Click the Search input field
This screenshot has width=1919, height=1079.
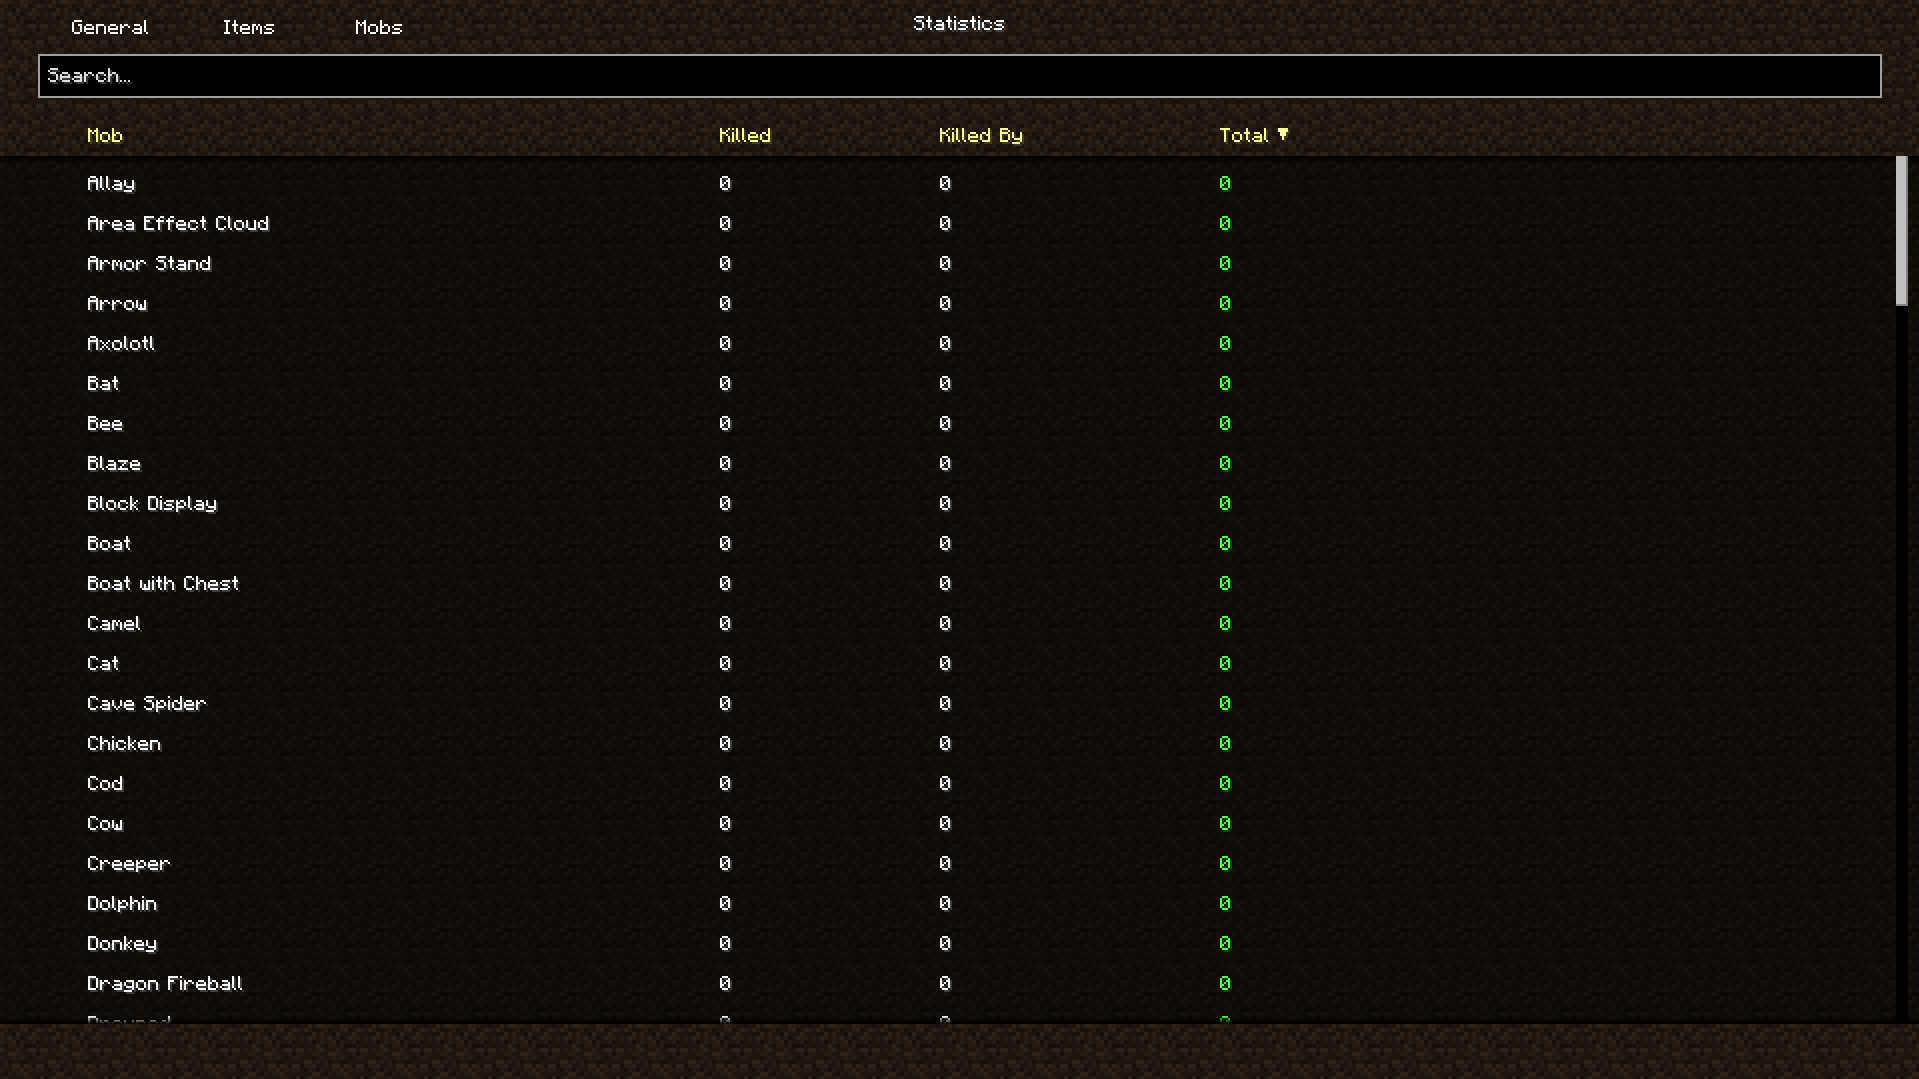pos(959,76)
